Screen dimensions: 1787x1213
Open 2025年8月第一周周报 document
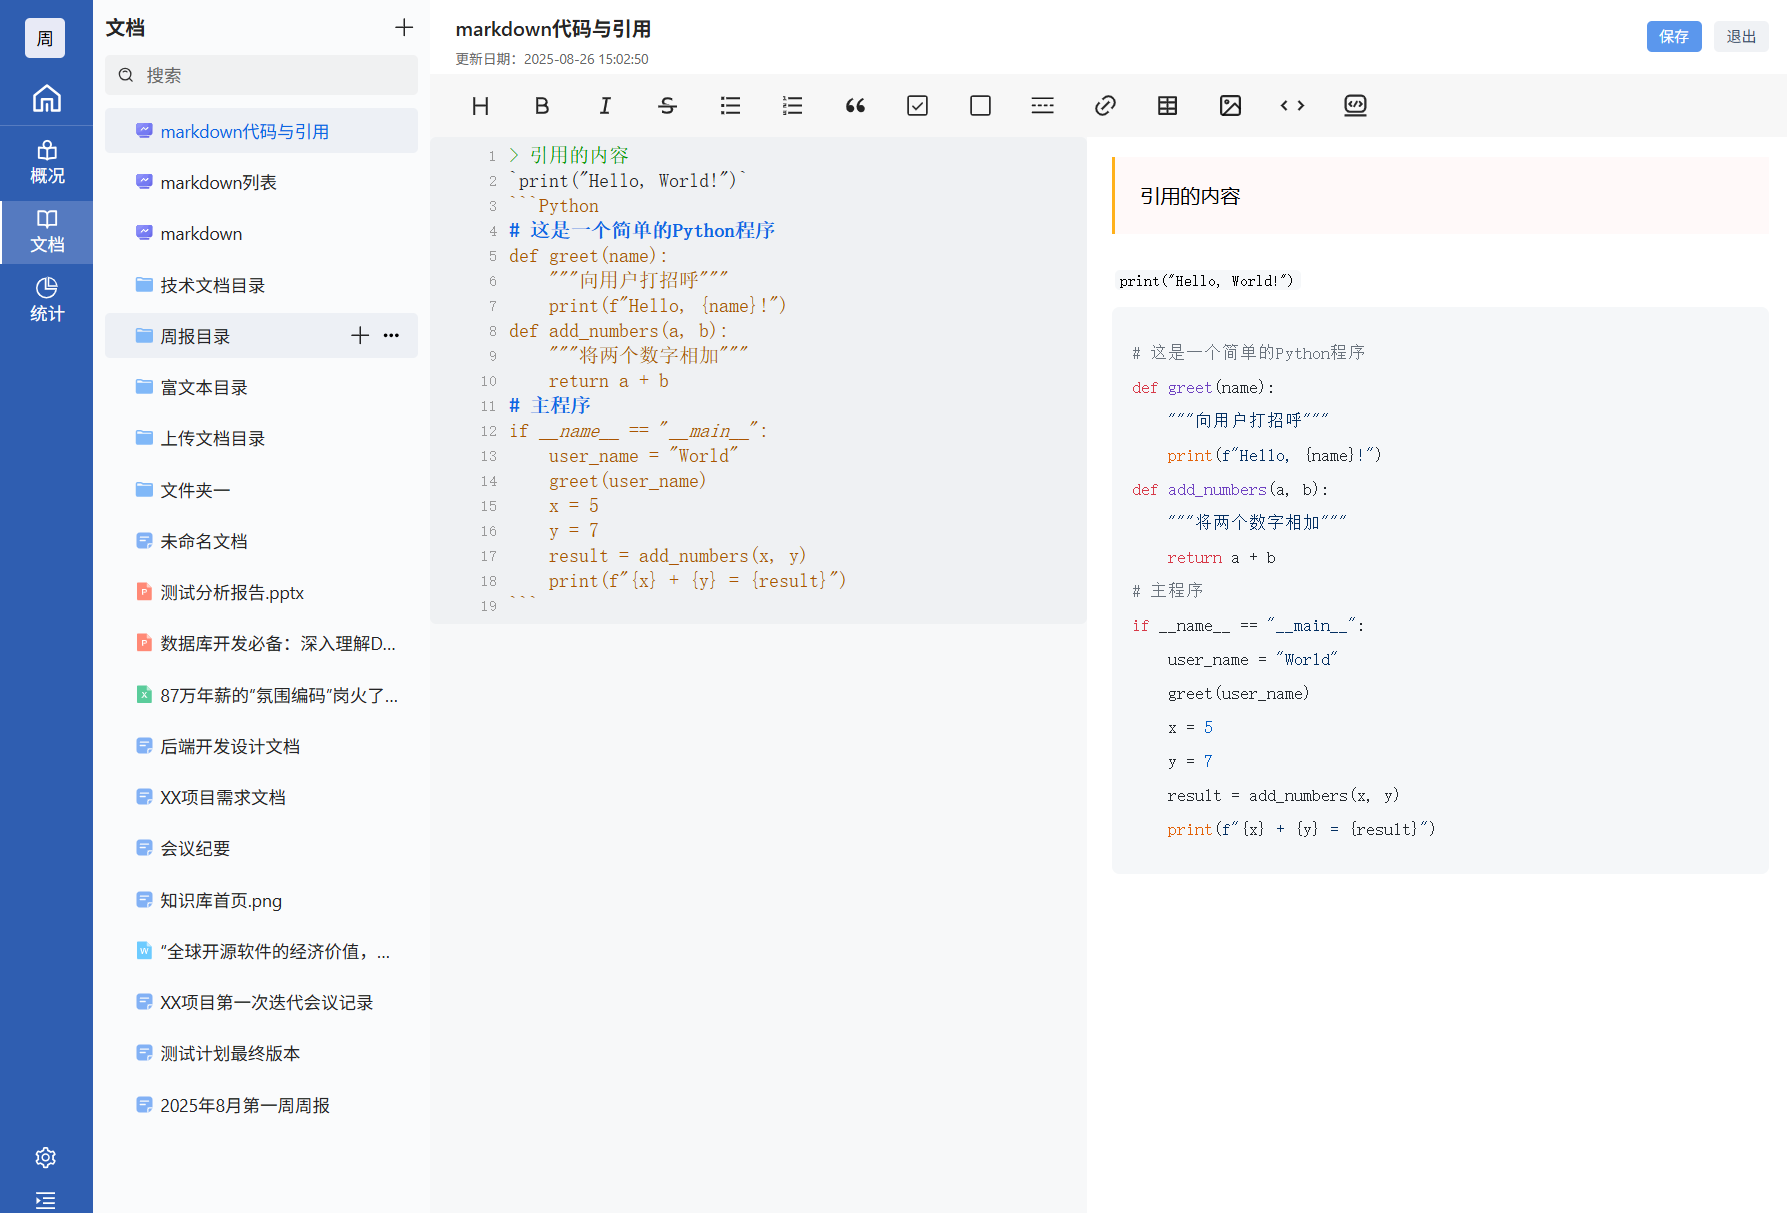click(261, 1105)
